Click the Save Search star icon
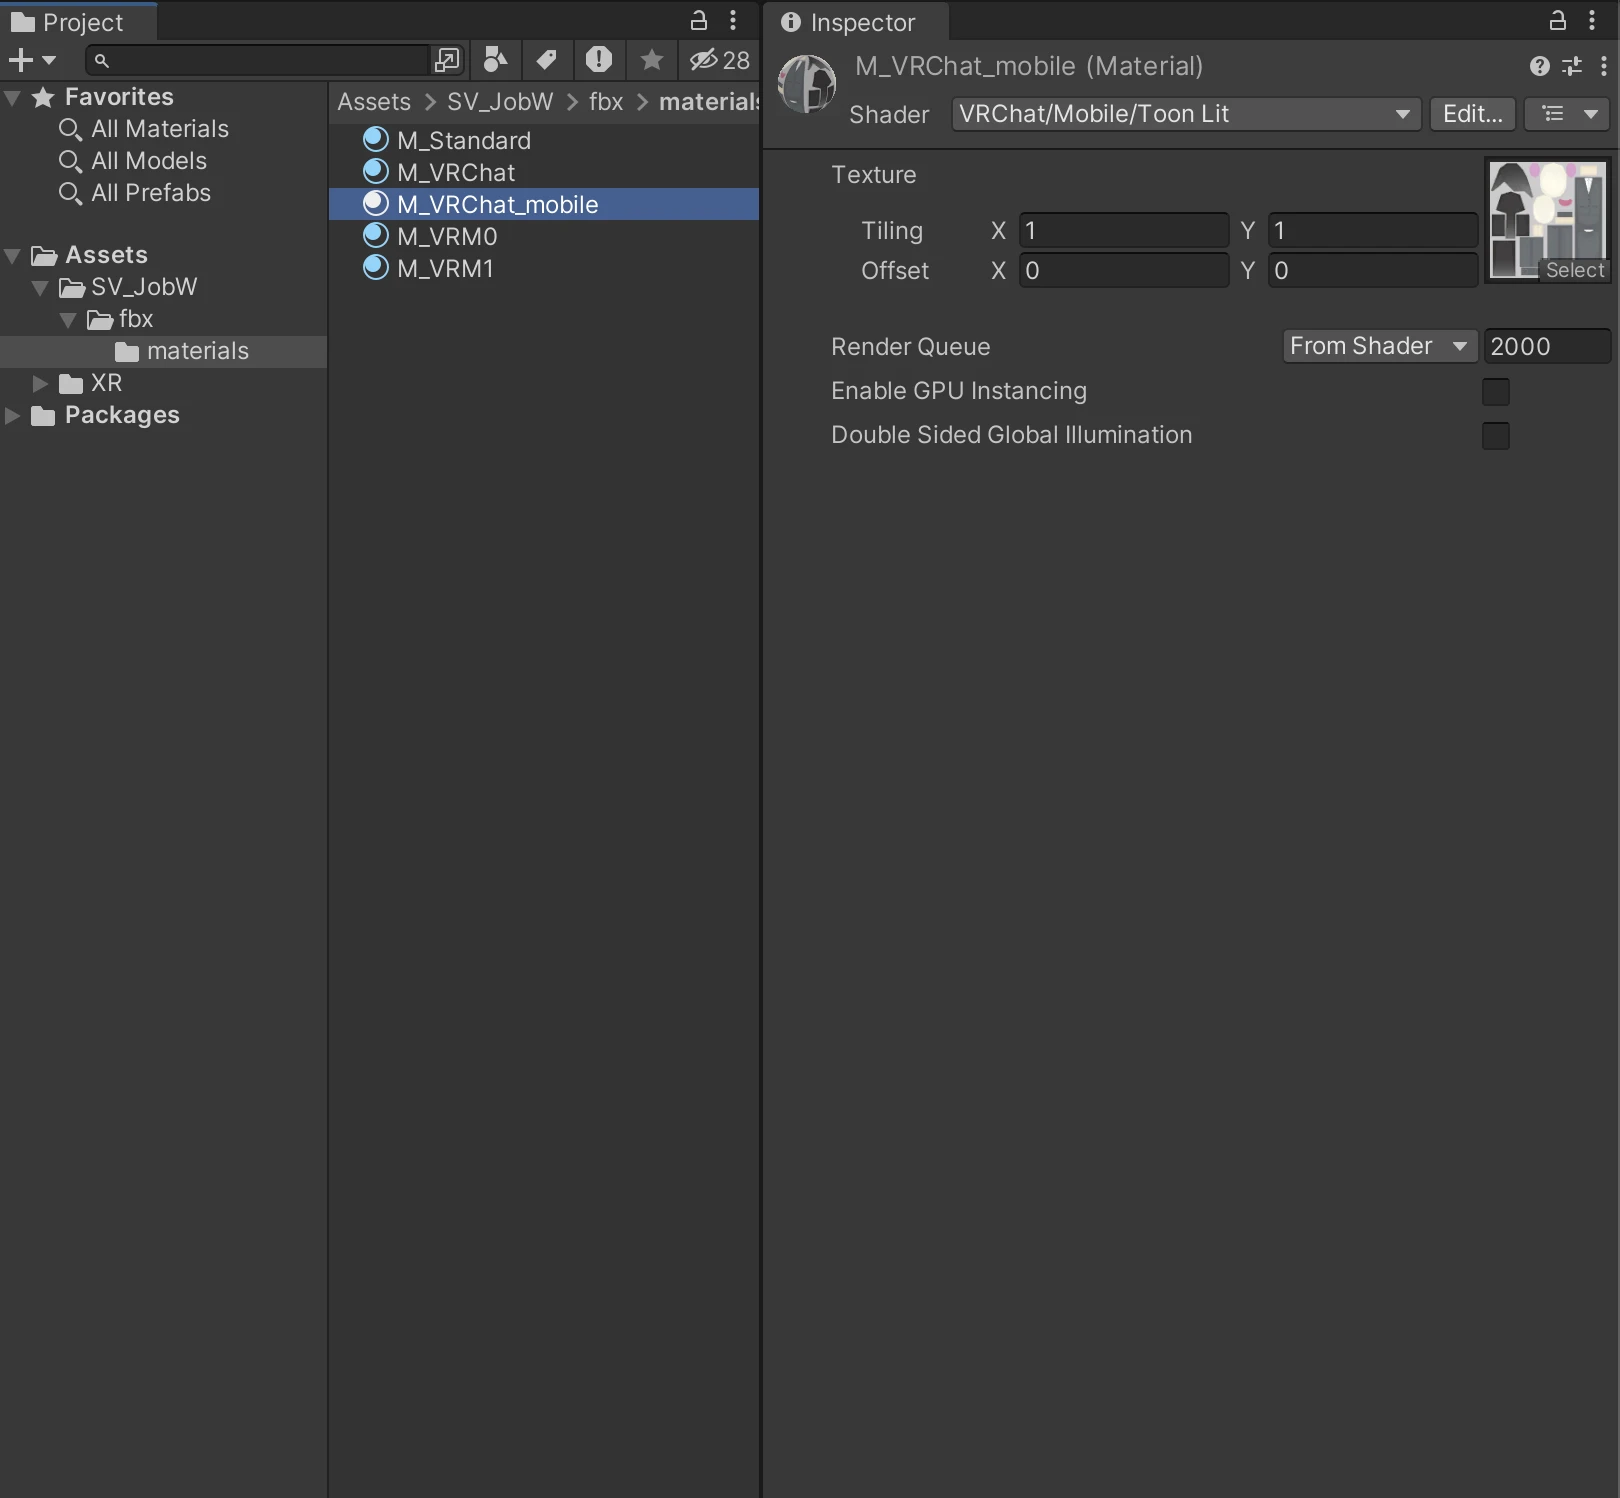 click(652, 60)
